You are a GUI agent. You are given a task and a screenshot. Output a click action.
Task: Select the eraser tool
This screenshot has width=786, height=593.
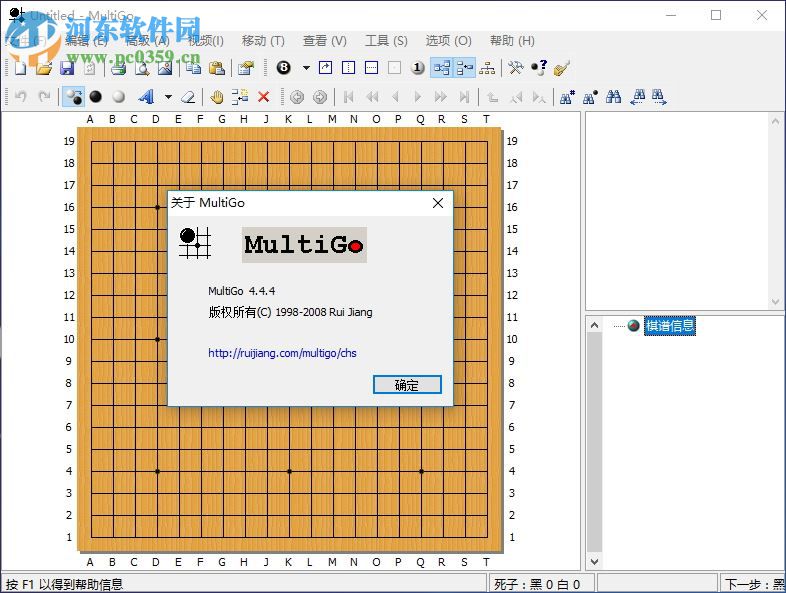[x=188, y=96]
